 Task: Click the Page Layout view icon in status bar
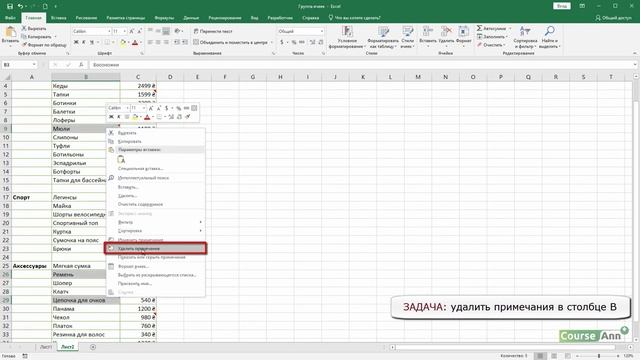tap(554, 356)
